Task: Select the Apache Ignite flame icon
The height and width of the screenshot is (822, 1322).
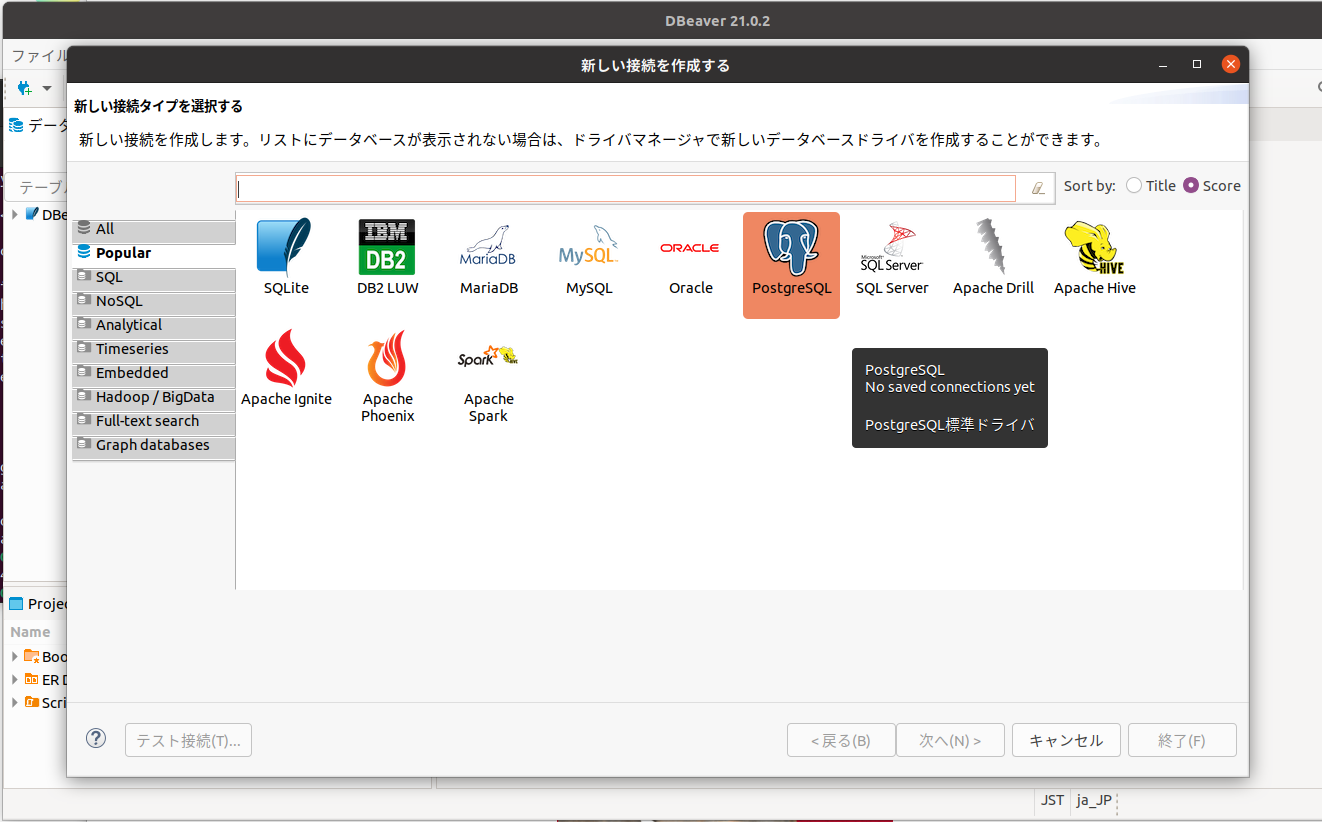Action: [x=285, y=358]
